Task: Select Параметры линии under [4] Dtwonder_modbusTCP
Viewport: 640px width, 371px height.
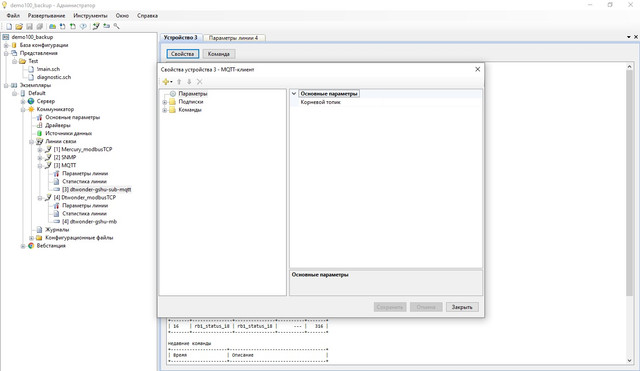Action: (85, 206)
